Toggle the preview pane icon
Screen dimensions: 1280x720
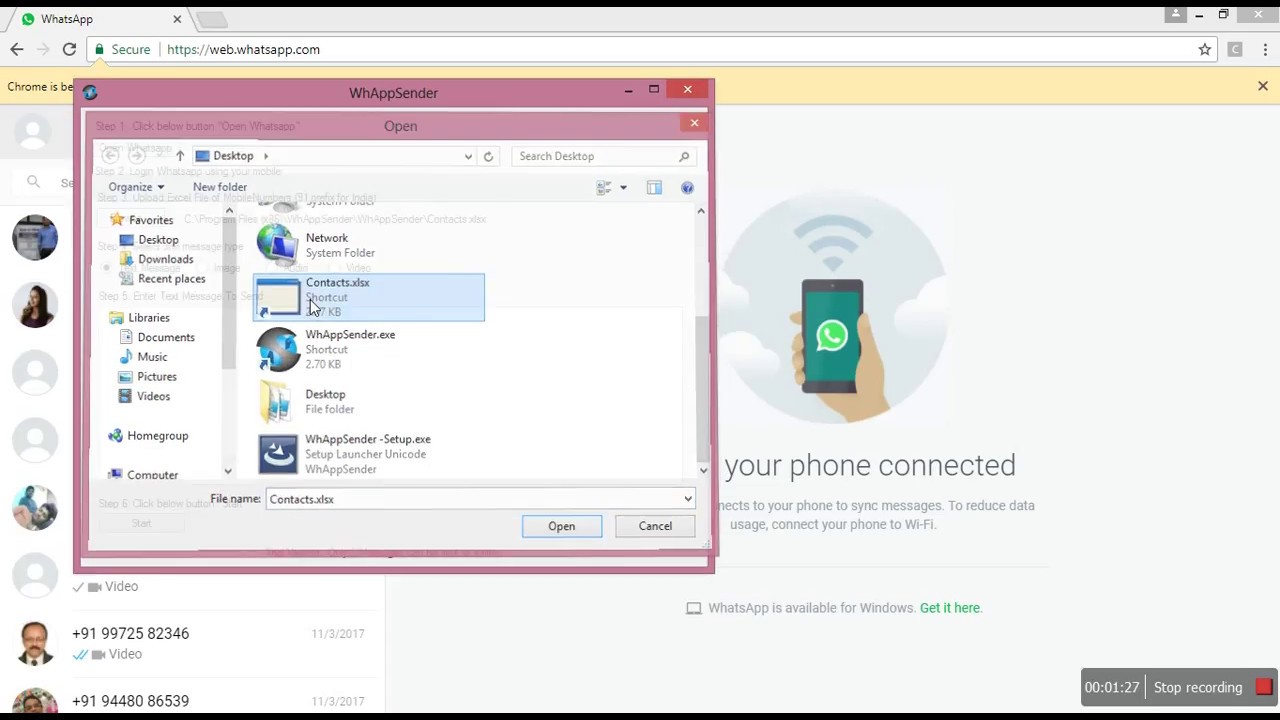pyautogui.click(x=654, y=187)
